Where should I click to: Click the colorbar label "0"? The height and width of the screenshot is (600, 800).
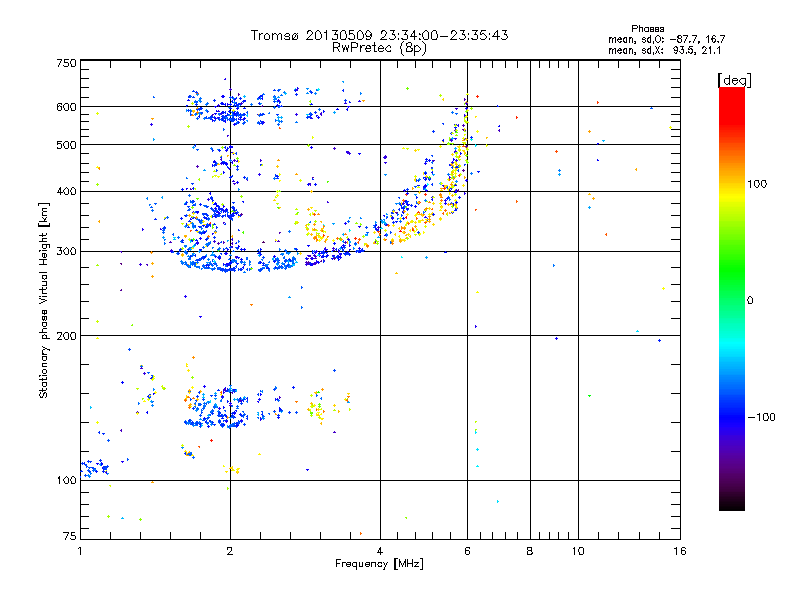click(x=750, y=301)
